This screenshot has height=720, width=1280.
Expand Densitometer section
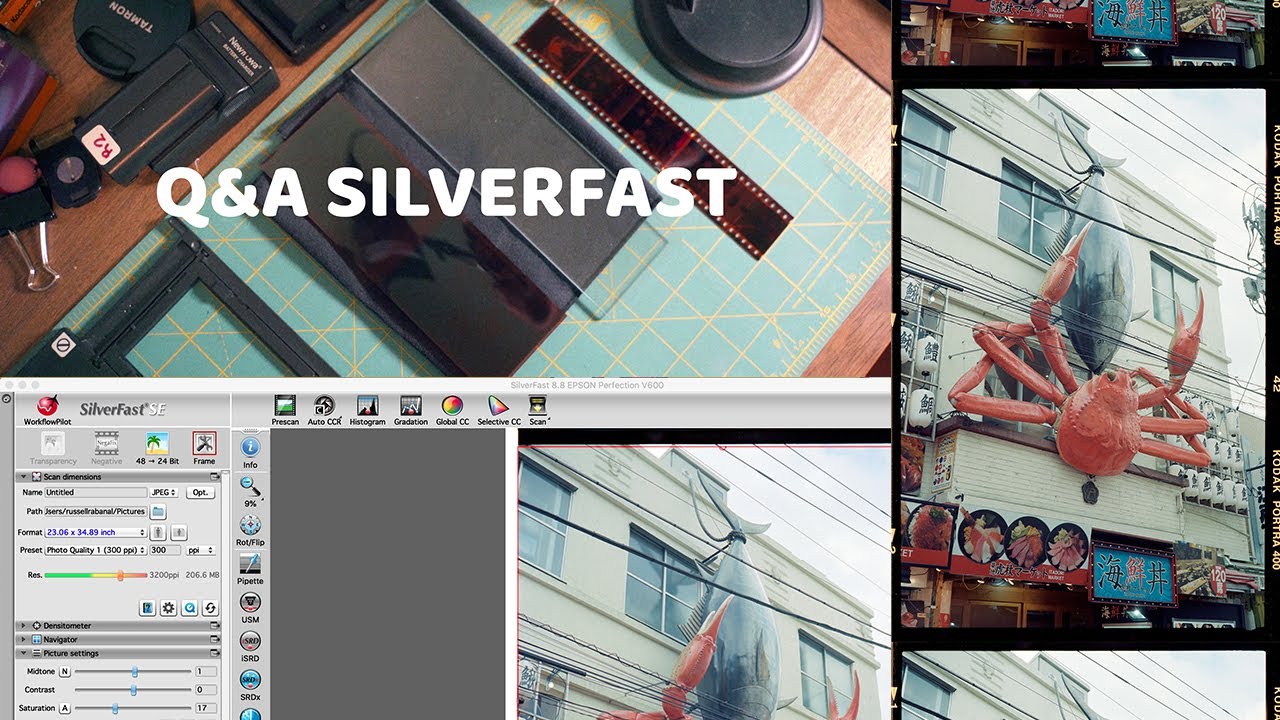point(24,625)
